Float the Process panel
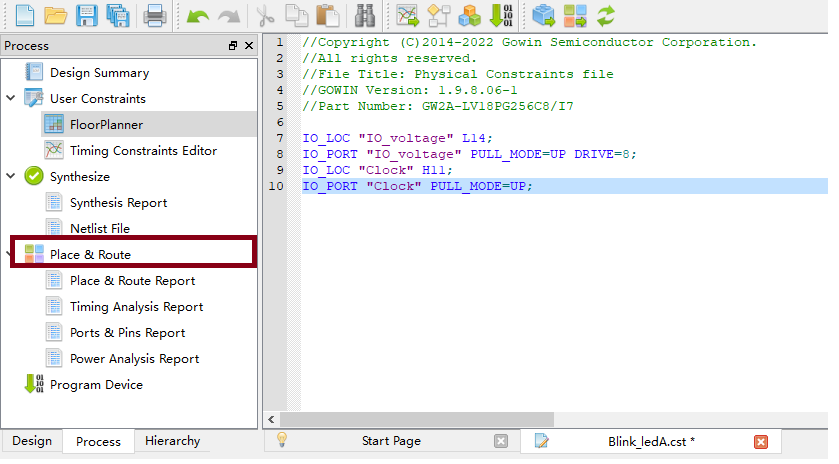This screenshot has height=464, width=839. click(233, 45)
